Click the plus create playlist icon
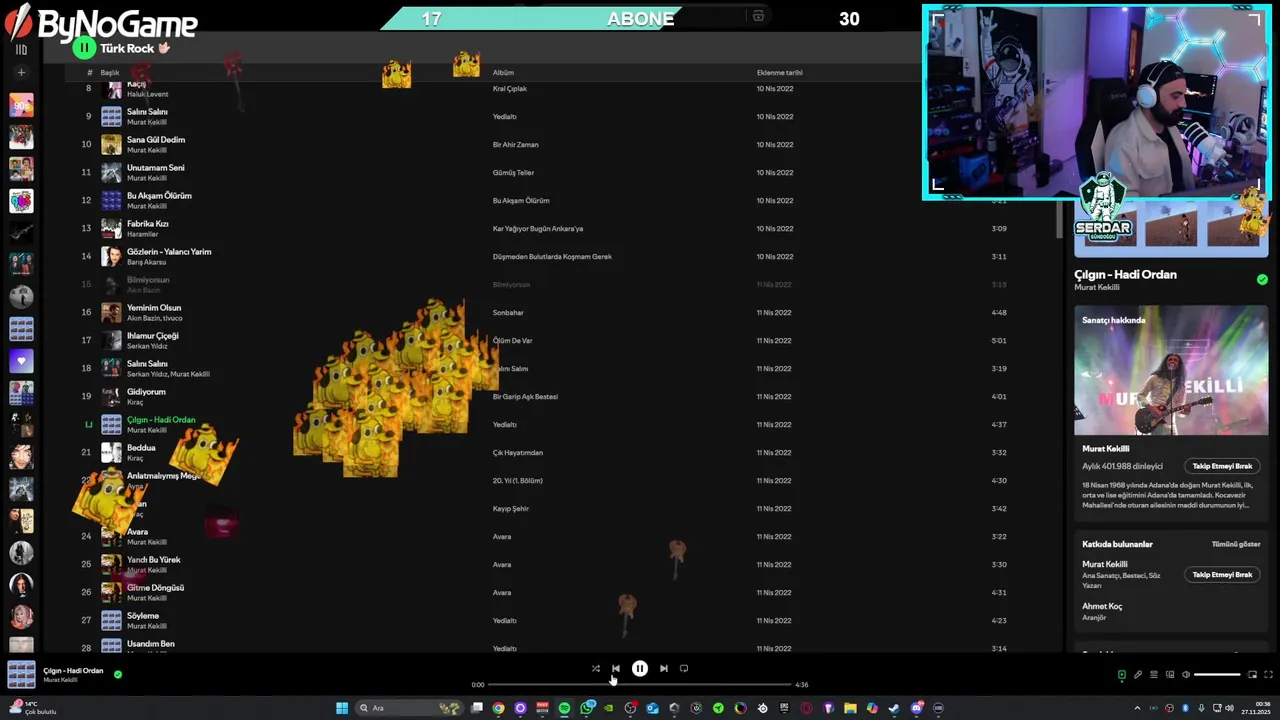 point(21,72)
